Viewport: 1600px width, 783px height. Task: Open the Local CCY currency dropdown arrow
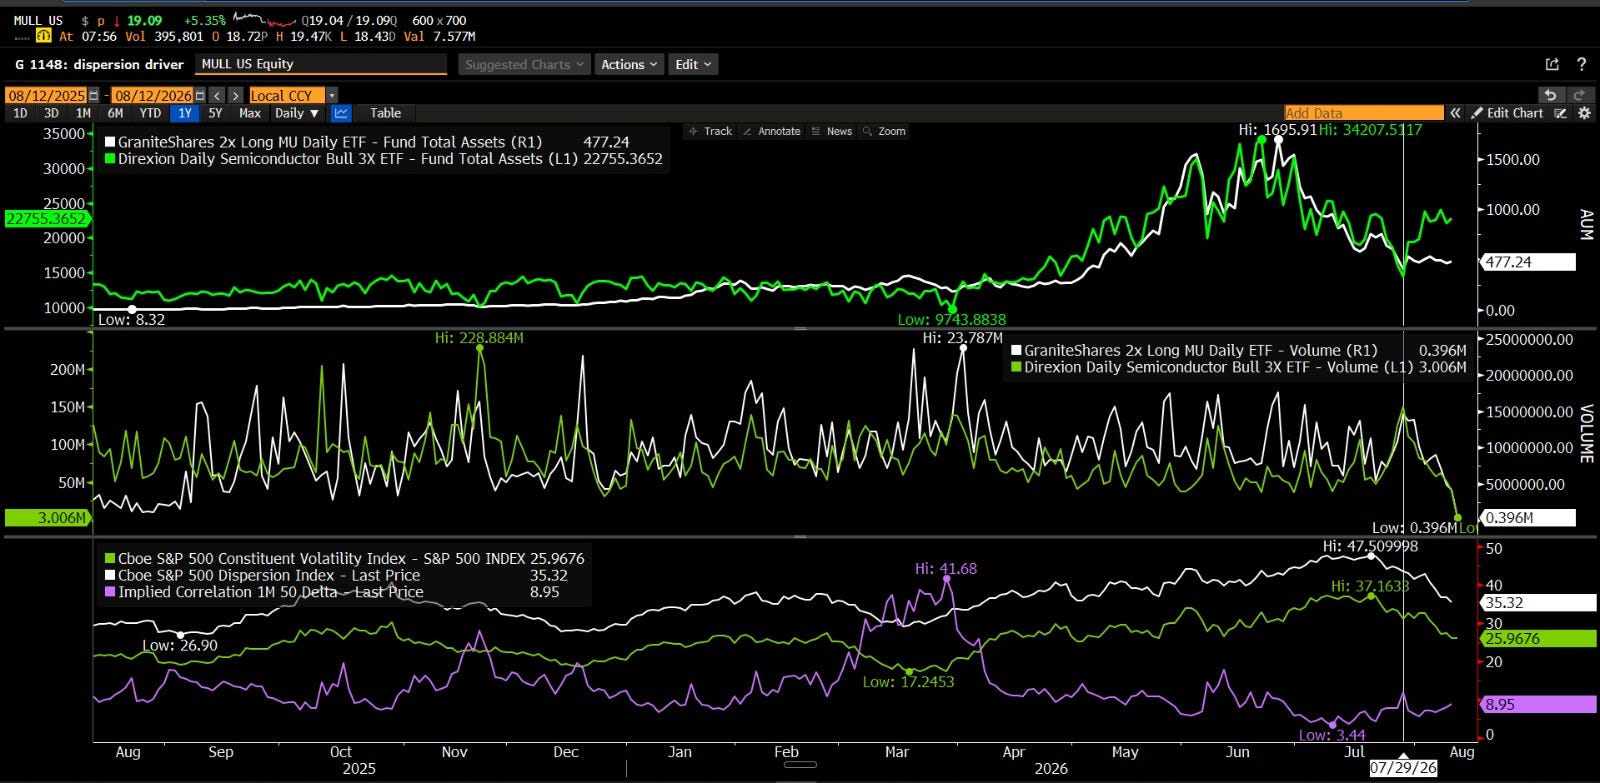(332, 95)
